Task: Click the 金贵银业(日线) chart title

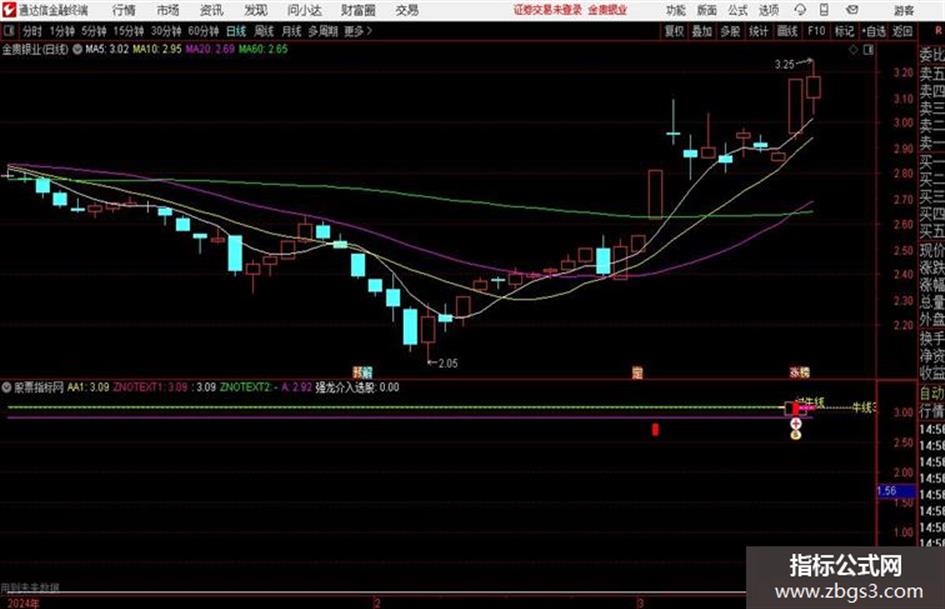Action: pos(36,49)
